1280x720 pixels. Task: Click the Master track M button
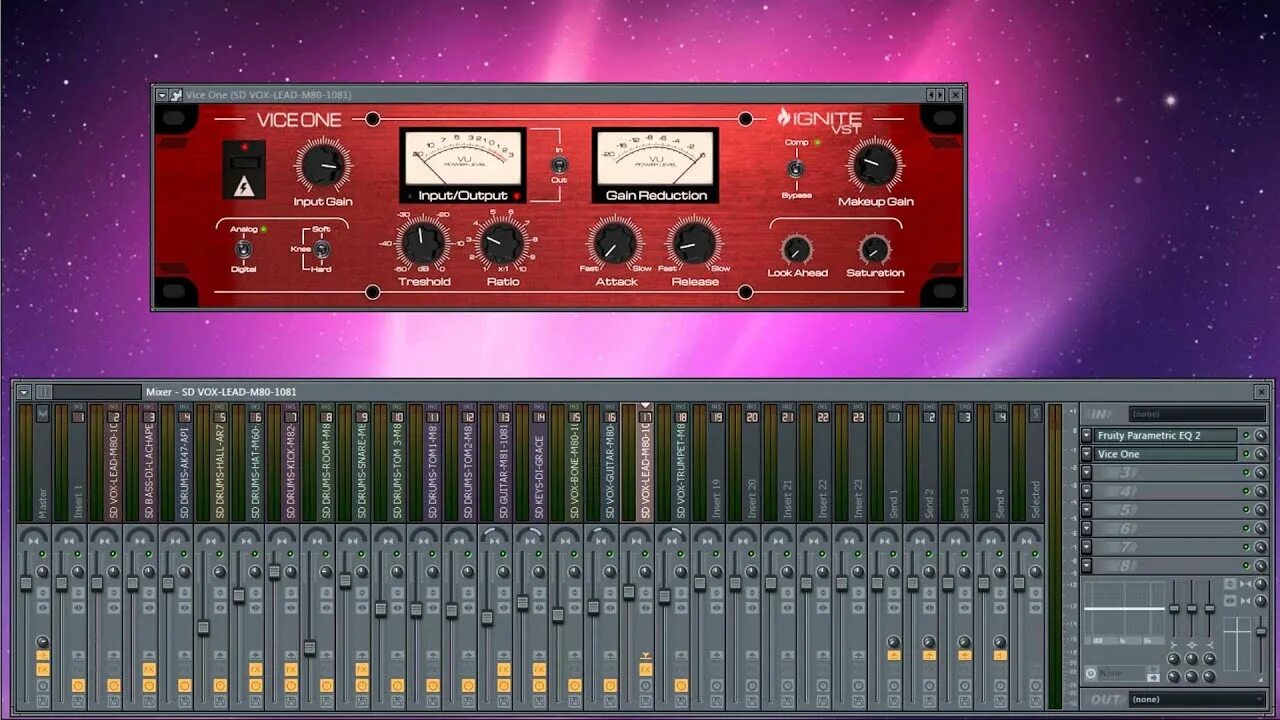point(42,413)
